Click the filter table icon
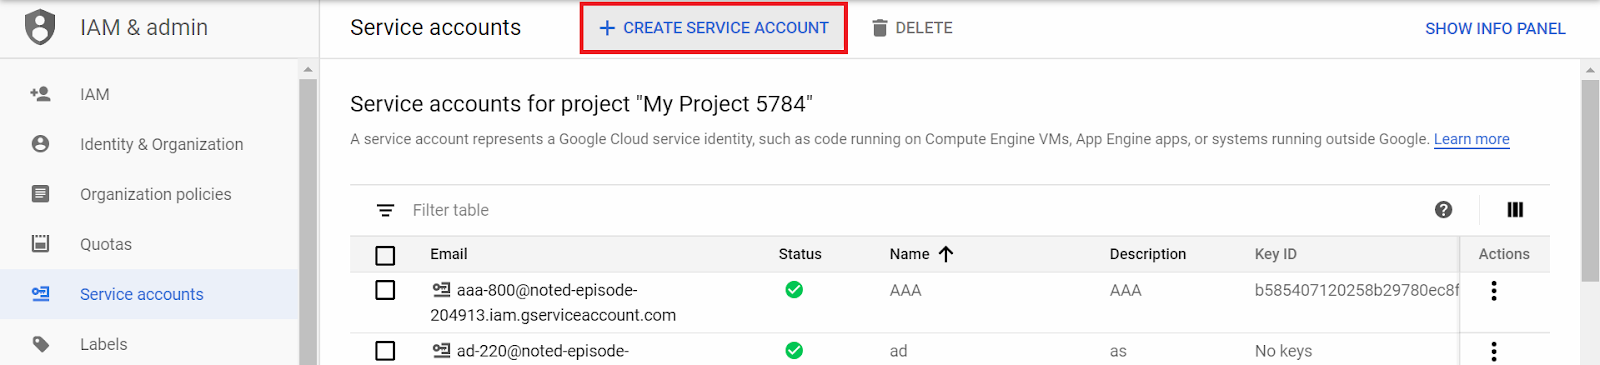Viewport: 1600px width, 365px height. (x=385, y=210)
